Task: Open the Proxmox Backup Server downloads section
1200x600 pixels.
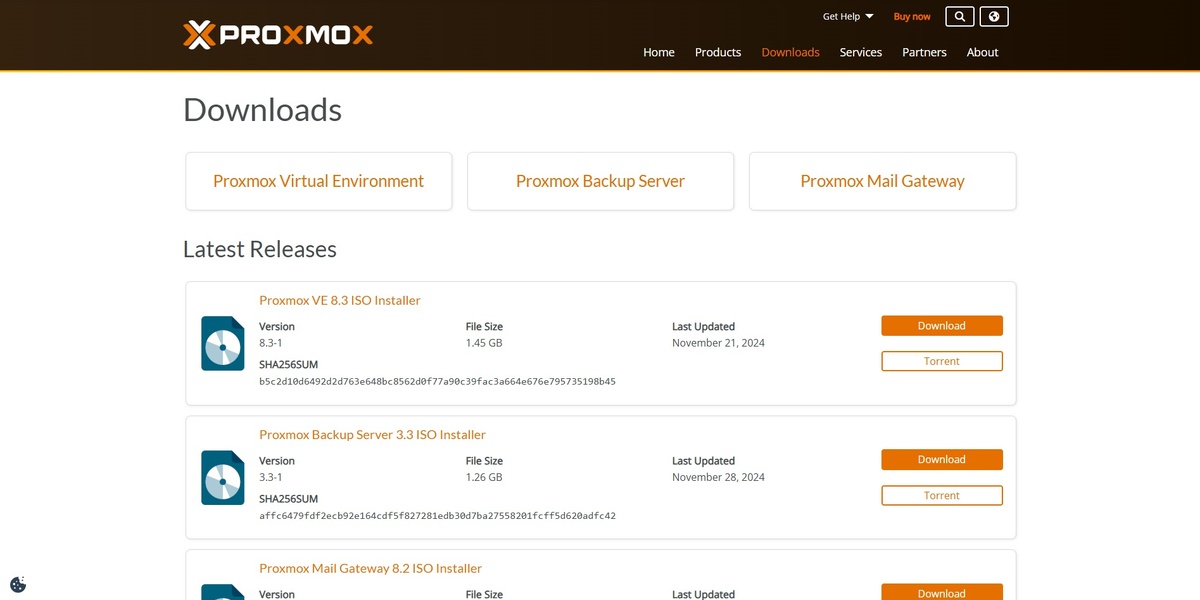Action: 600,181
